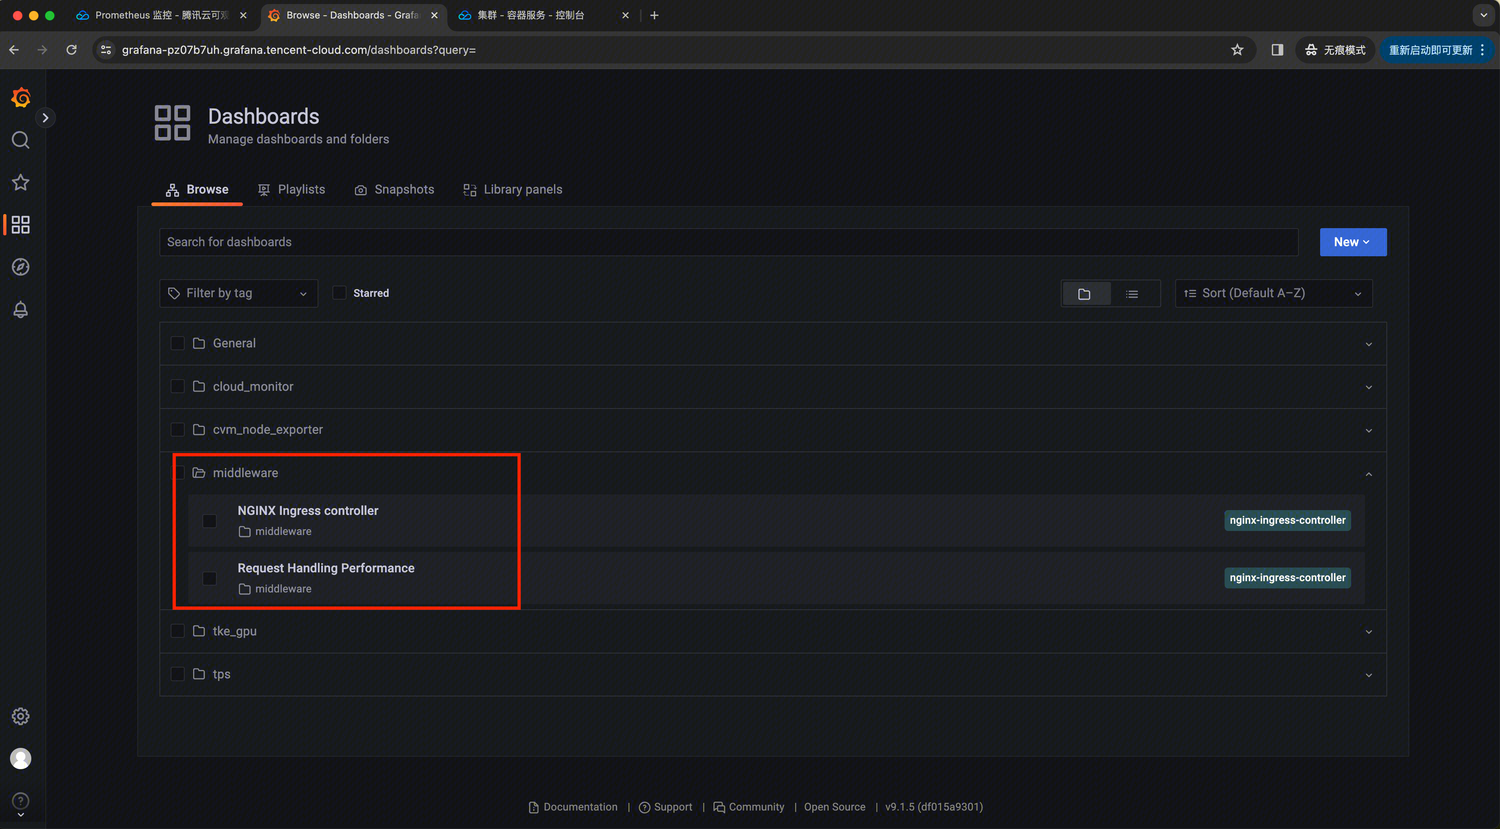Click the Search for dashboards field
The width and height of the screenshot is (1500, 829).
tap(728, 242)
